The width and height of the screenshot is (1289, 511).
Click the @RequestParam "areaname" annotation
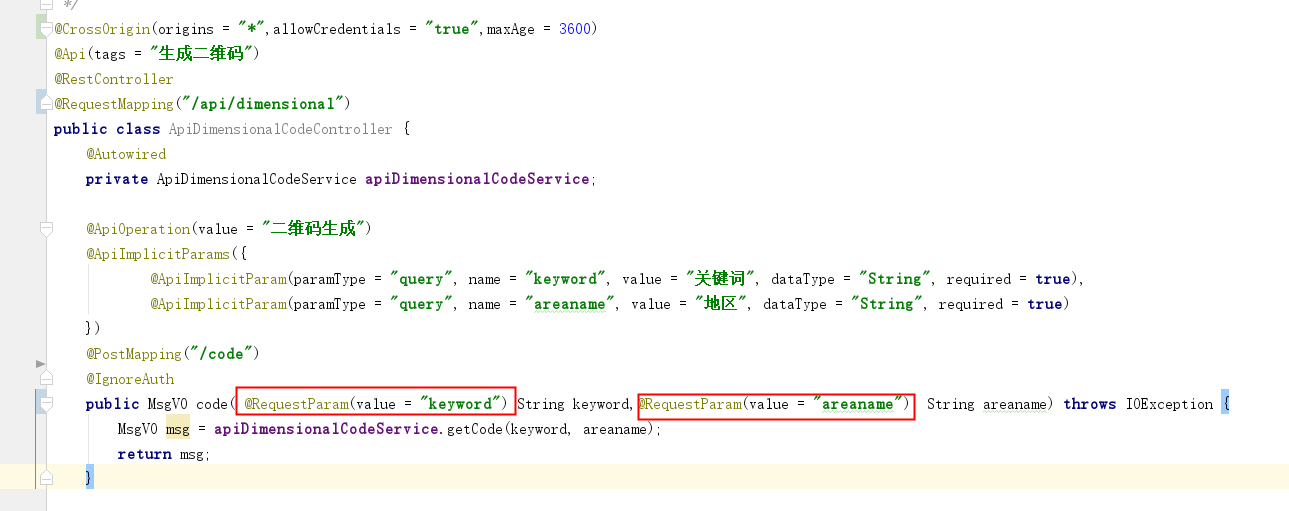[x=776, y=404]
